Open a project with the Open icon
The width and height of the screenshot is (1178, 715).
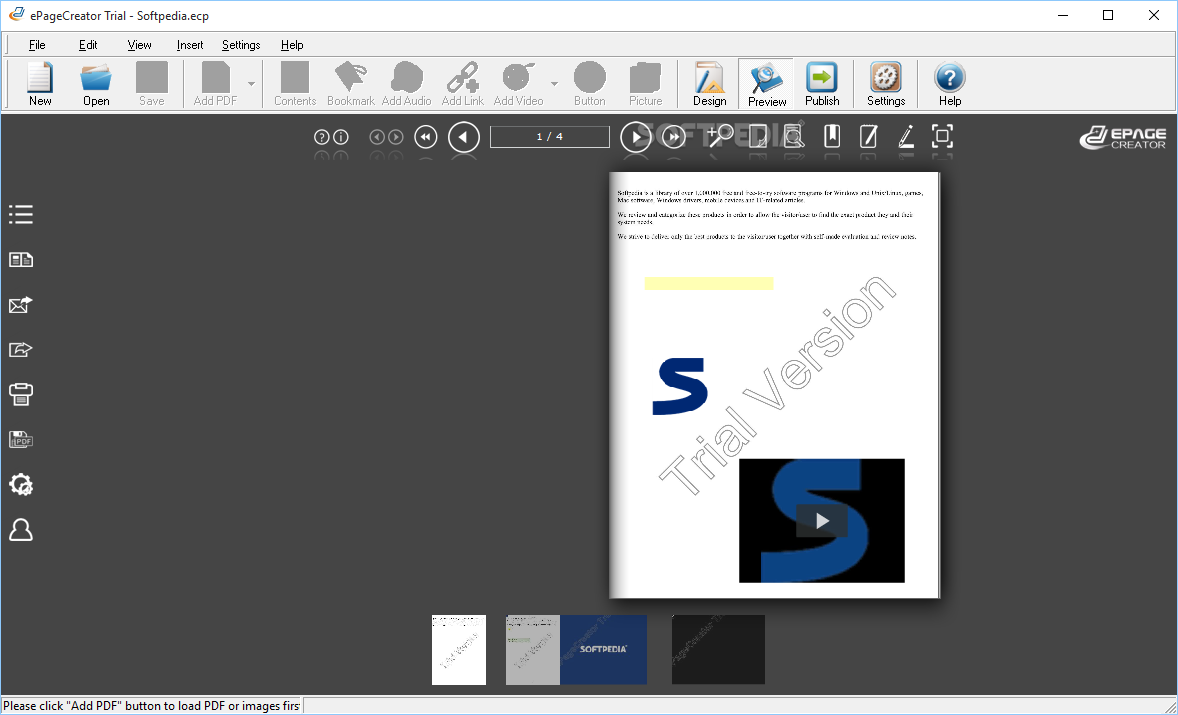click(96, 84)
